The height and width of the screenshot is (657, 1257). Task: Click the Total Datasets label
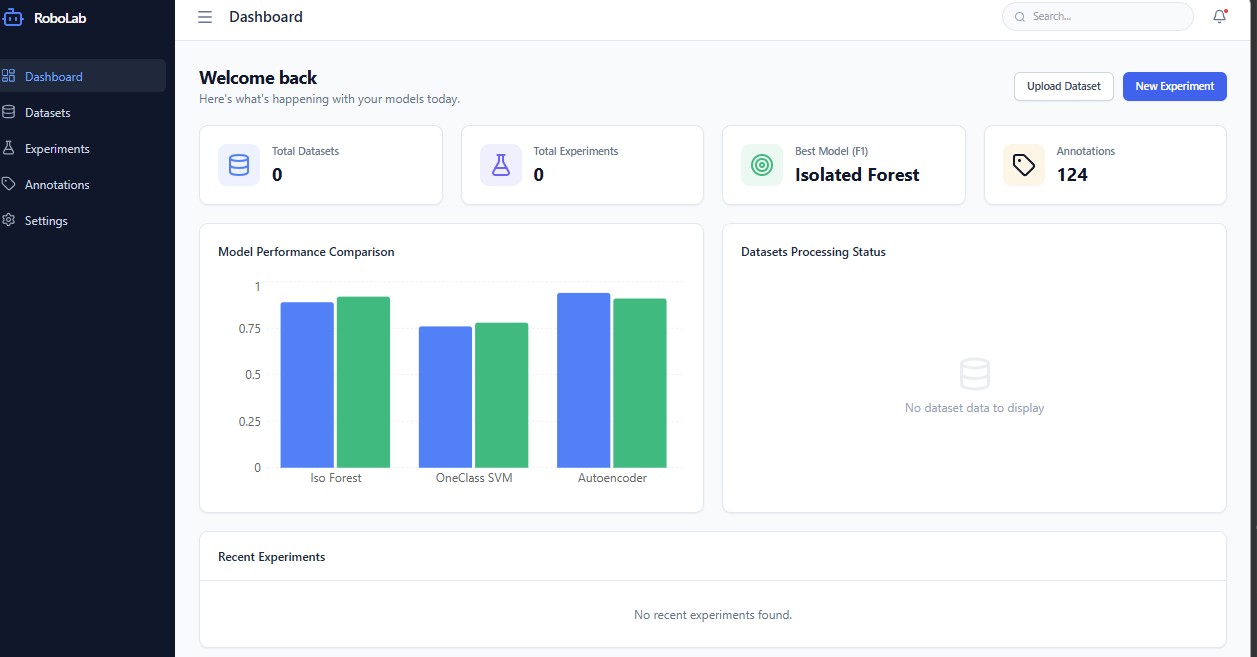(305, 151)
